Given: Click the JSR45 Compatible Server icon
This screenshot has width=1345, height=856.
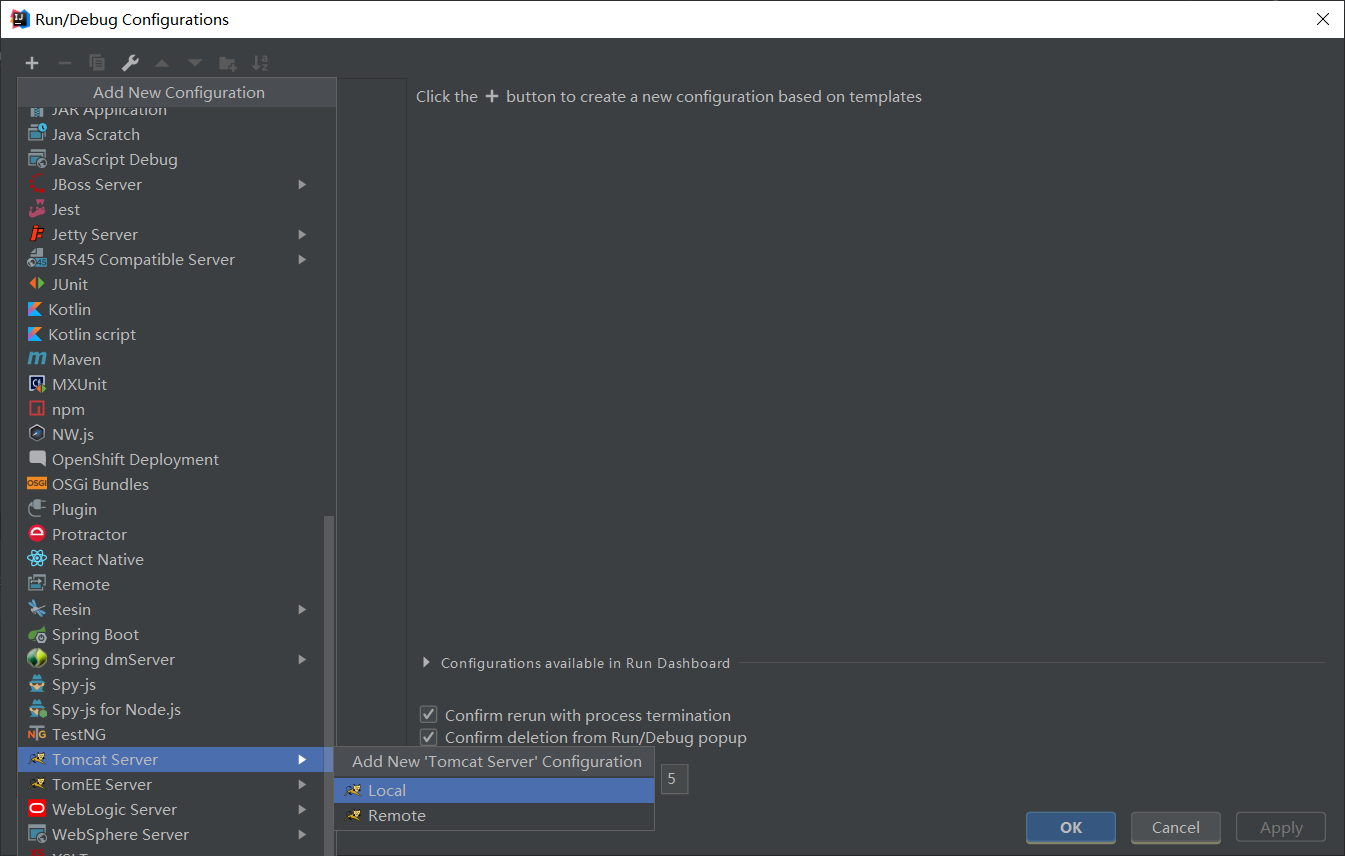Looking at the screenshot, I should (37, 259).
